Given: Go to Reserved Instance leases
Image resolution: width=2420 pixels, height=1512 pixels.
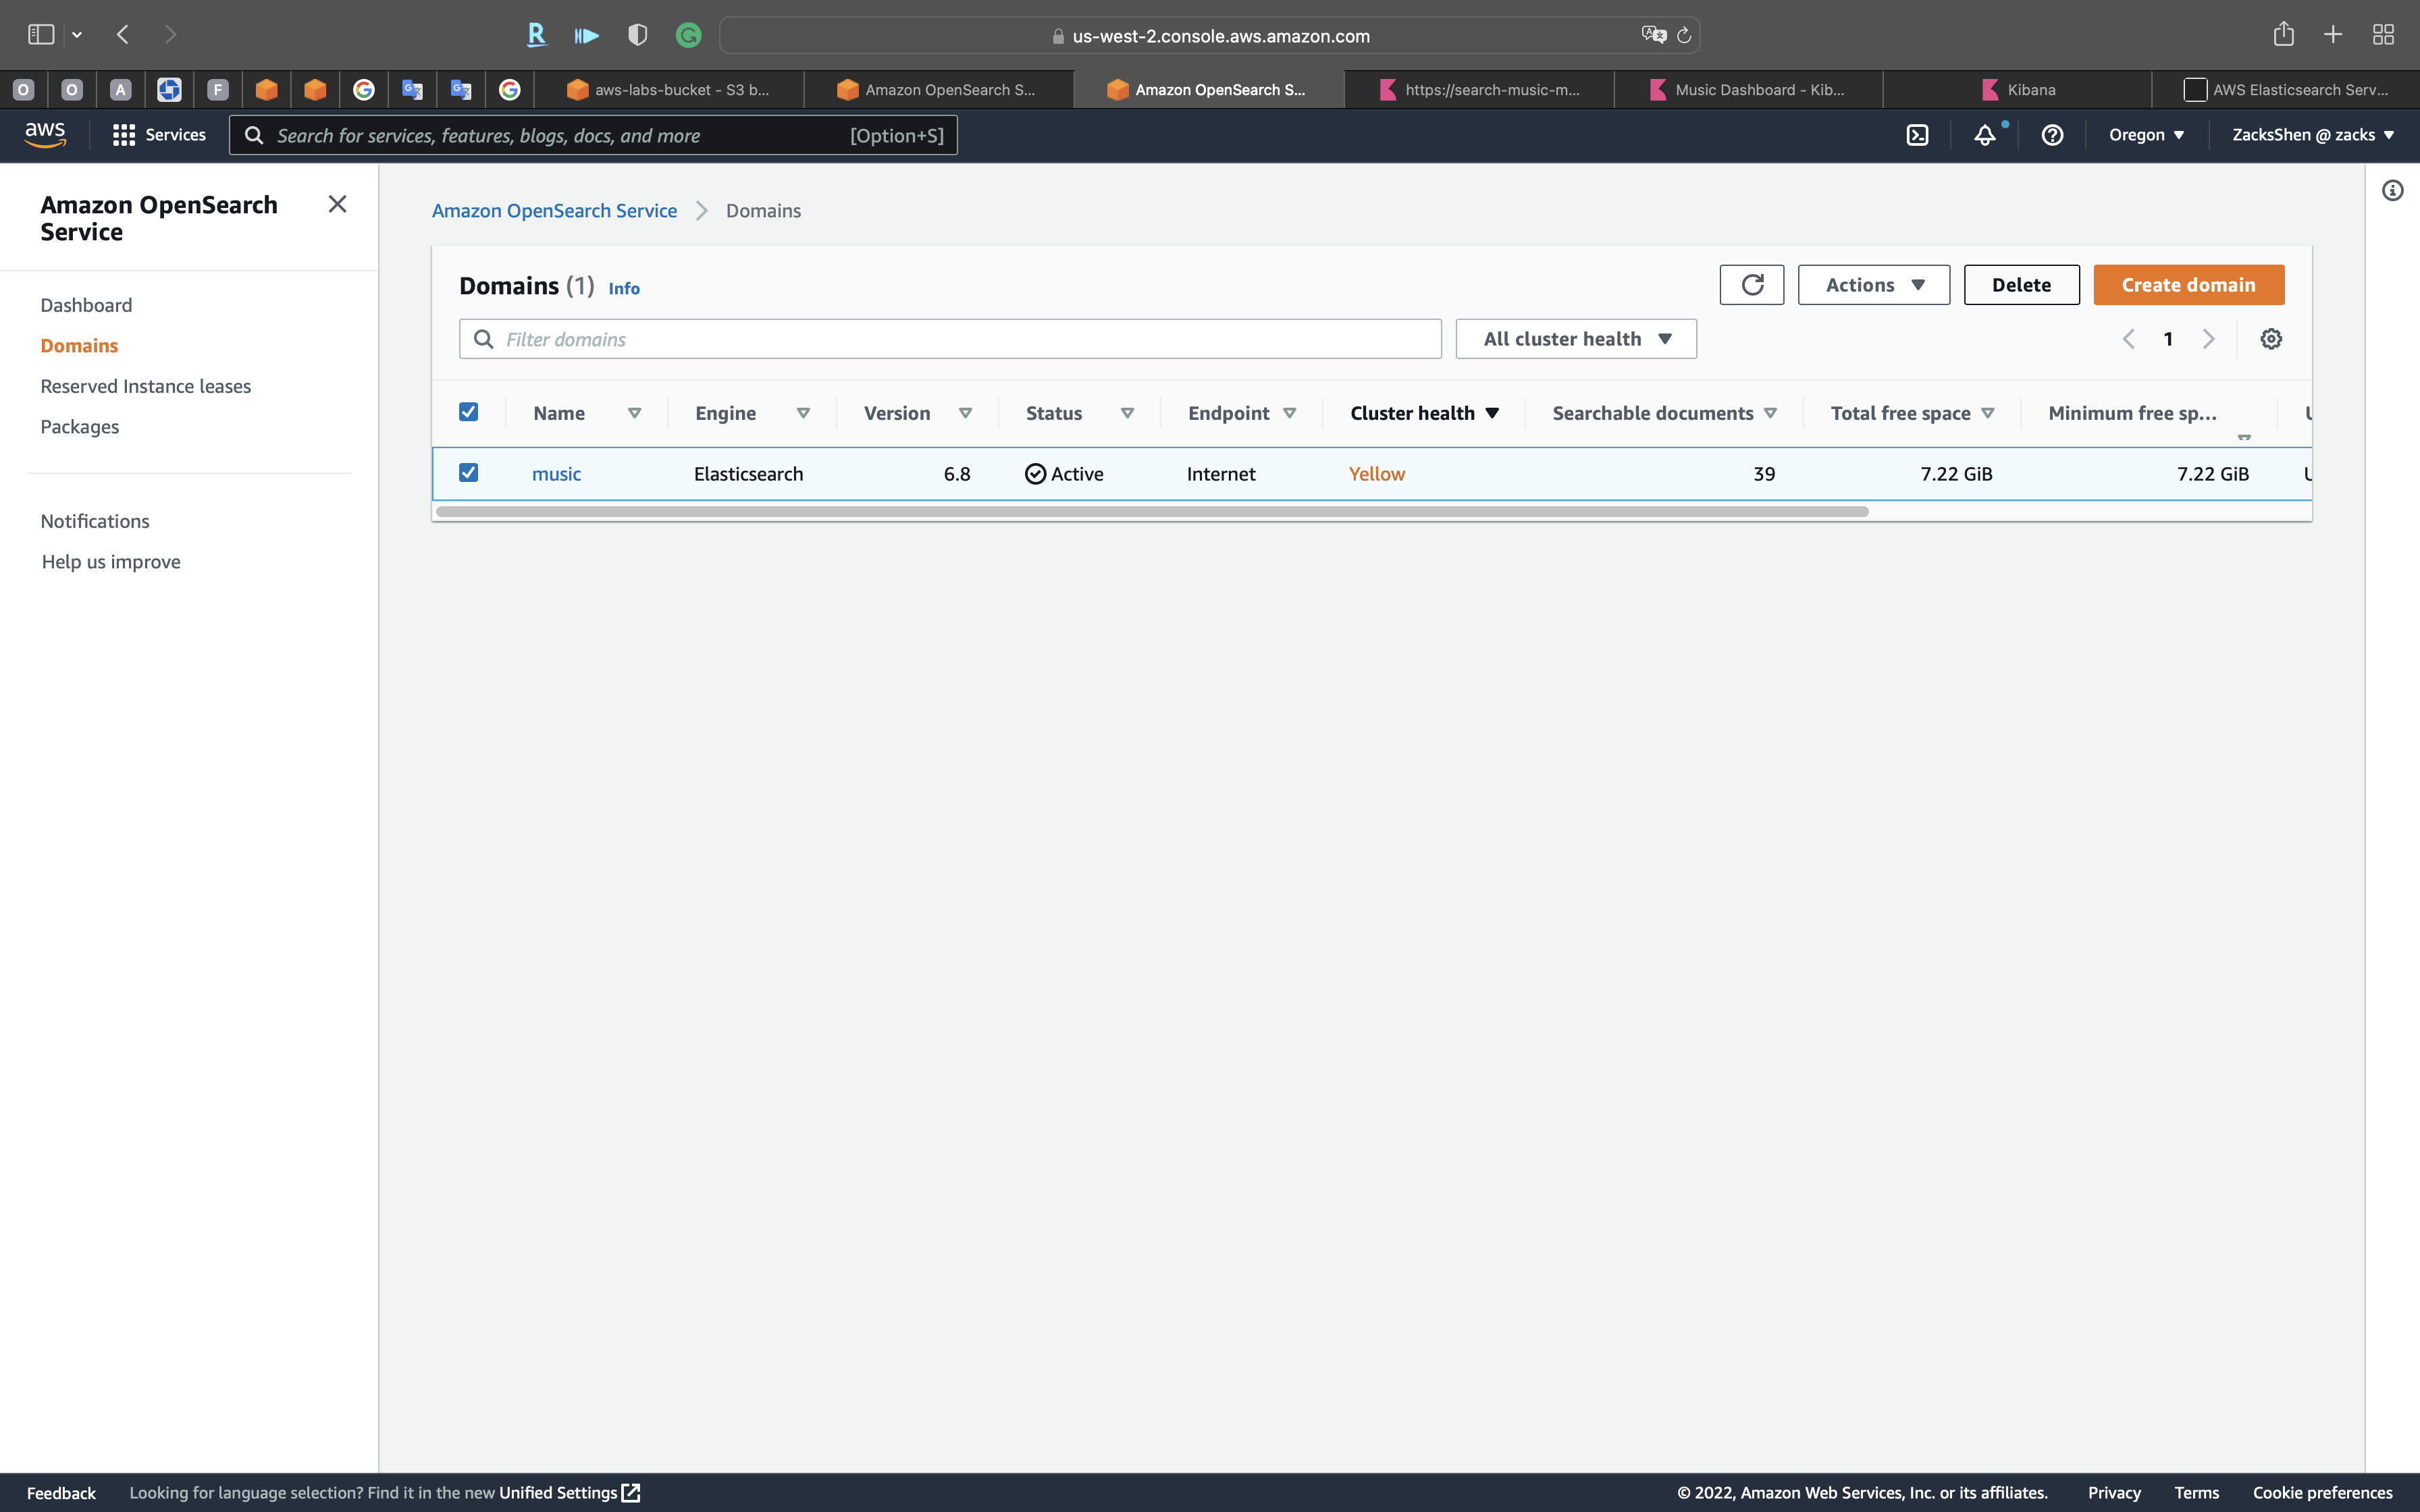Looking at the screenshot, I should click(145, 386).
